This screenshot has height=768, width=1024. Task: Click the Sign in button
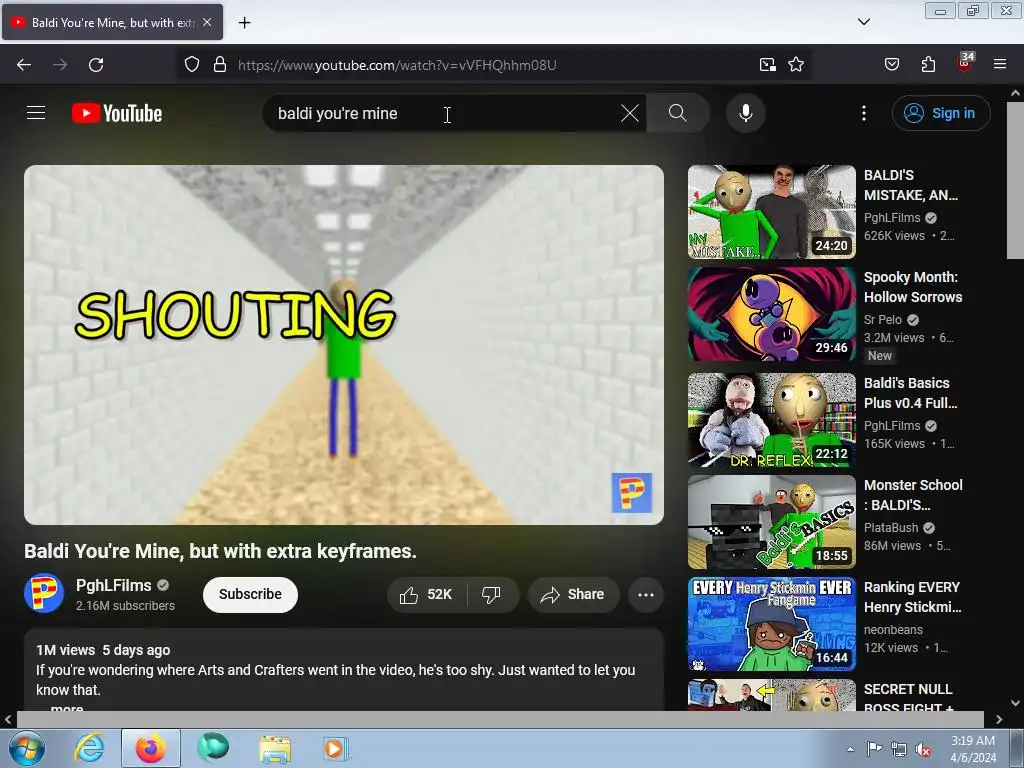point(940,113)
